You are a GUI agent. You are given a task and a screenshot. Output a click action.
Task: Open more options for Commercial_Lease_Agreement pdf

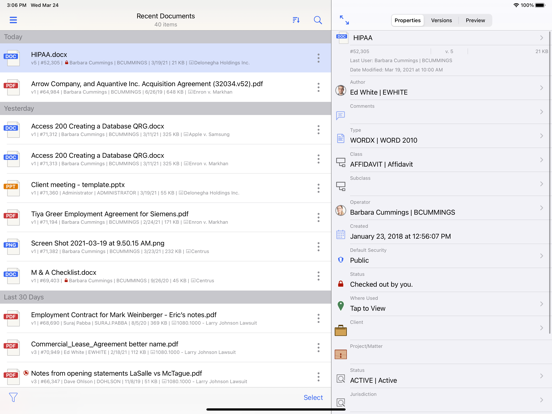[x=318, y=347]
